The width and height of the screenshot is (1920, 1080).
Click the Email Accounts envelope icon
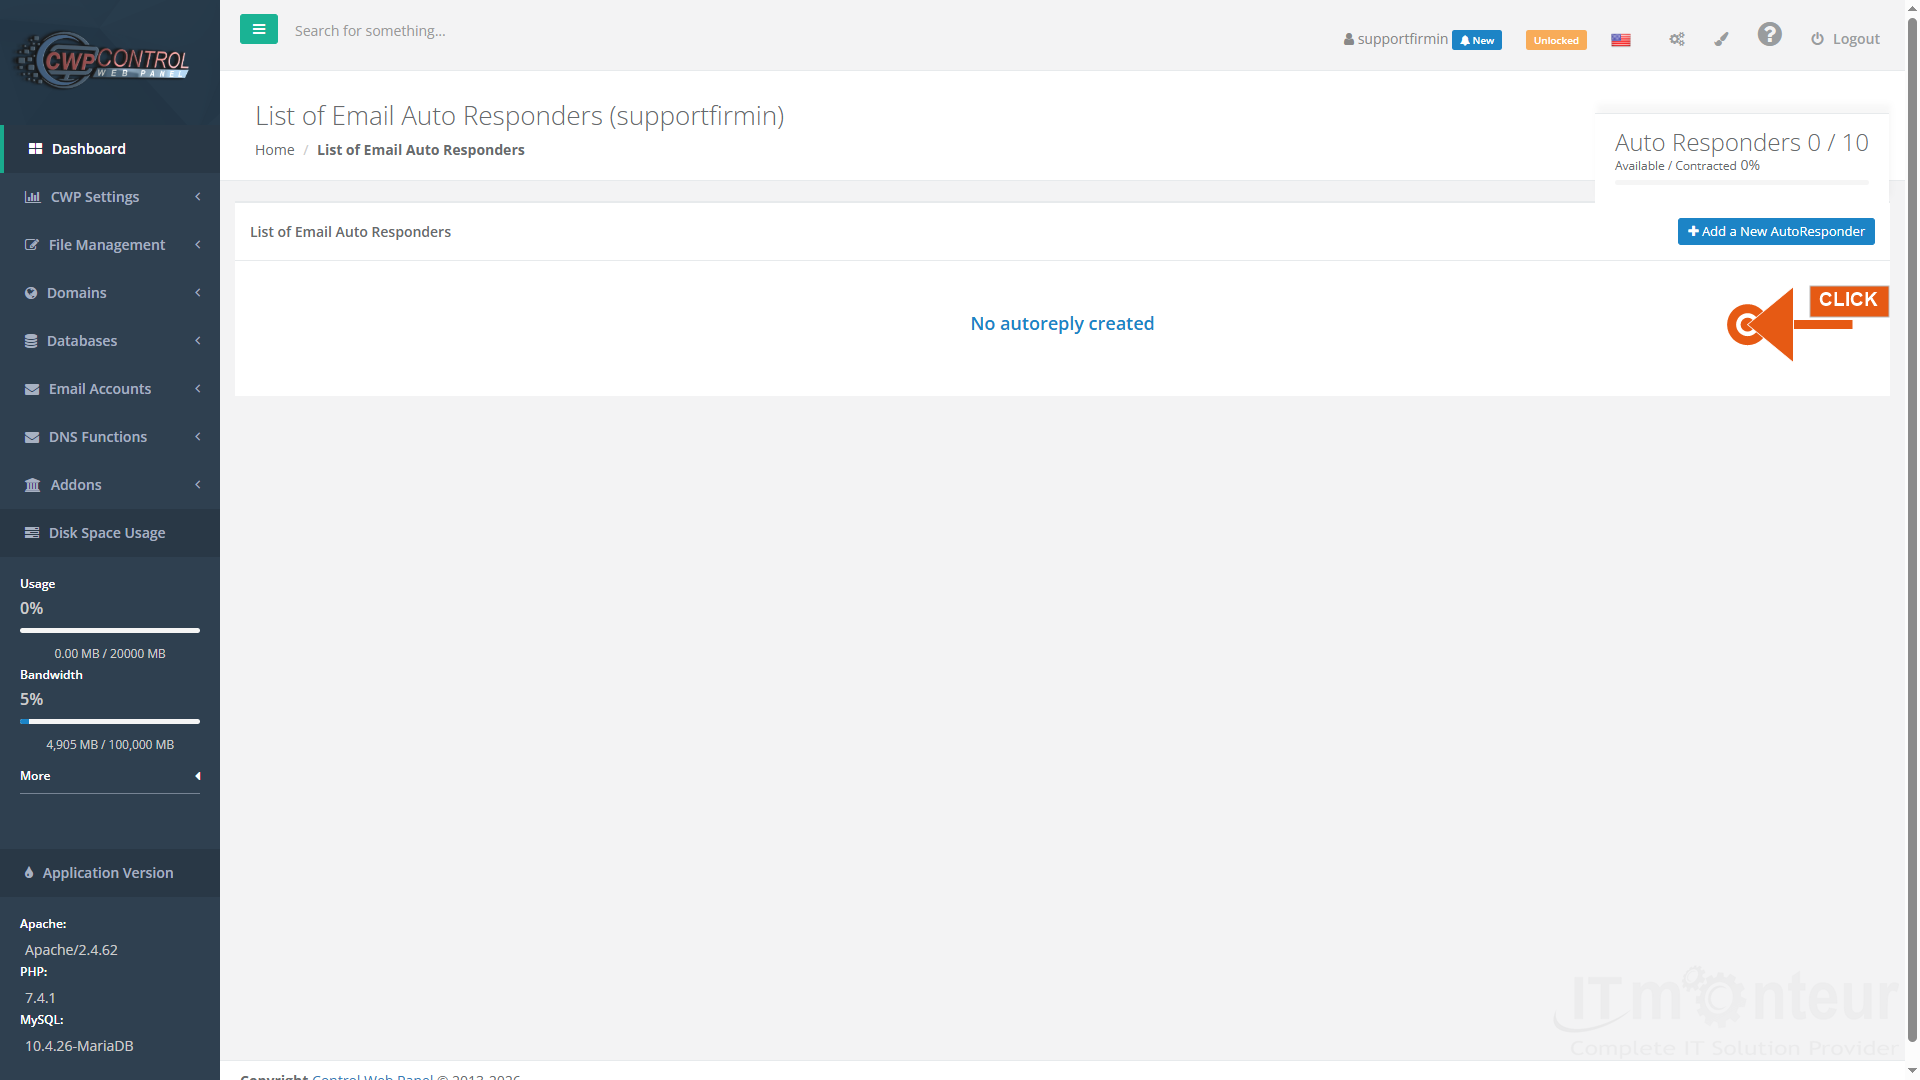point(32,389)
